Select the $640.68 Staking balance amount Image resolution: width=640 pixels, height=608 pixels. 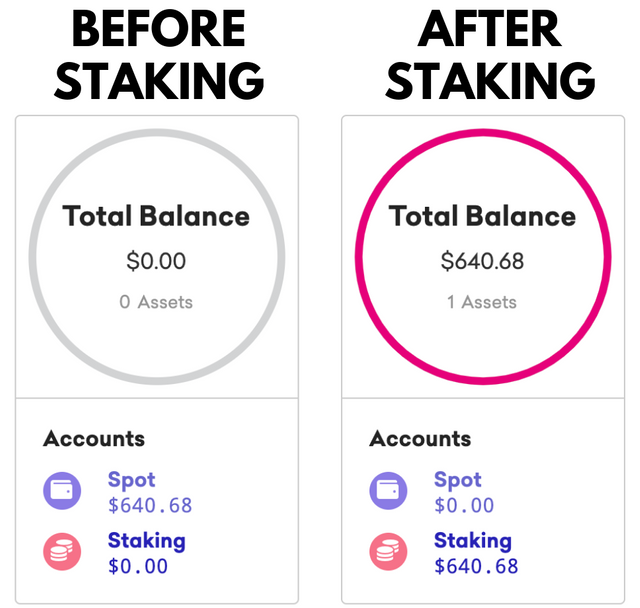coord(476,566)
